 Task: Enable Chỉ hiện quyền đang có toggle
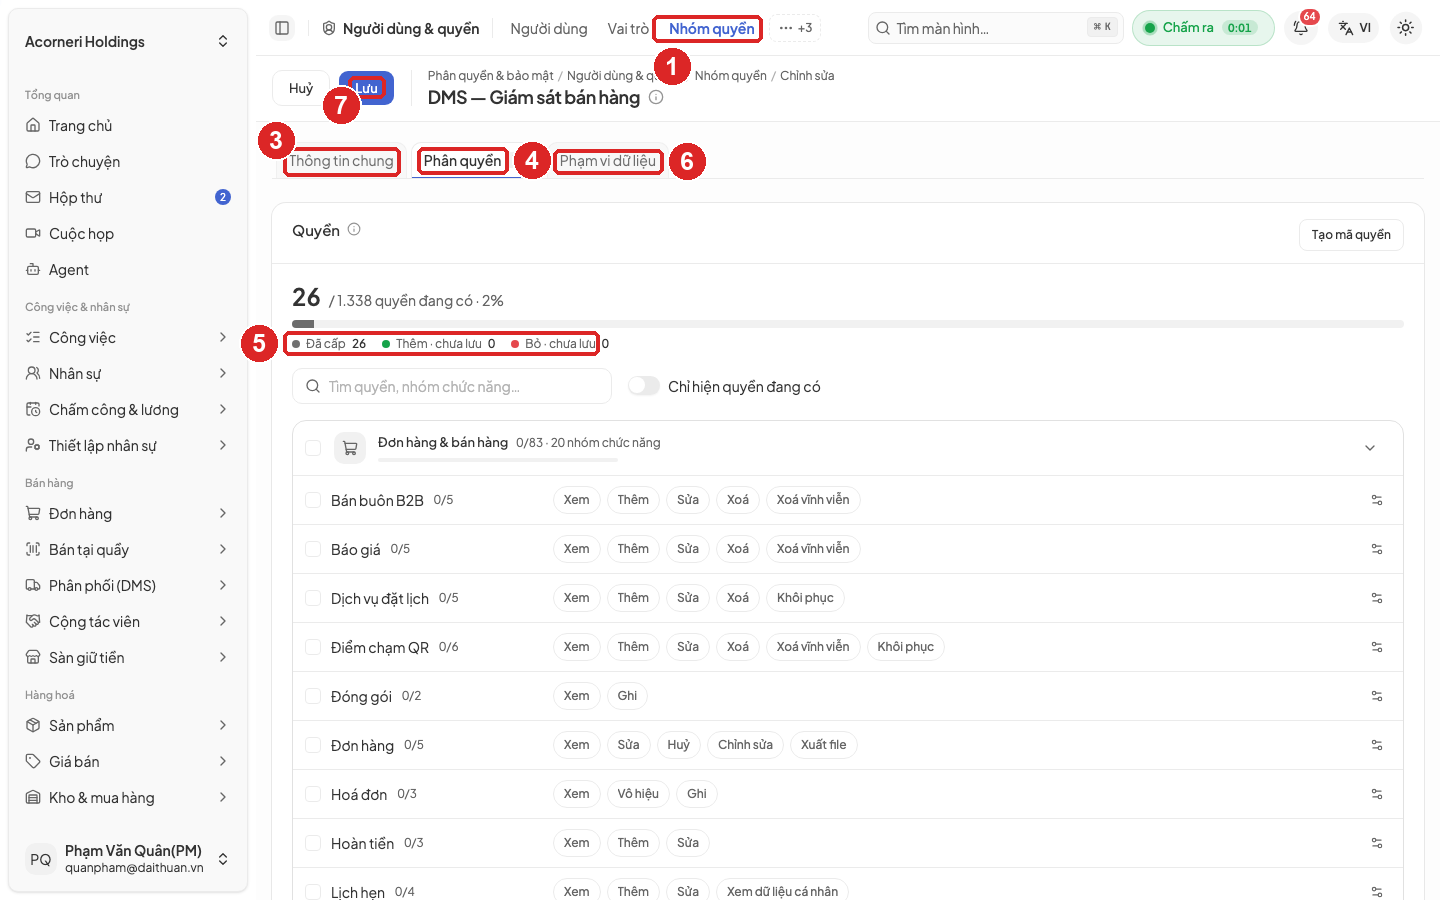tap(644, 386)
